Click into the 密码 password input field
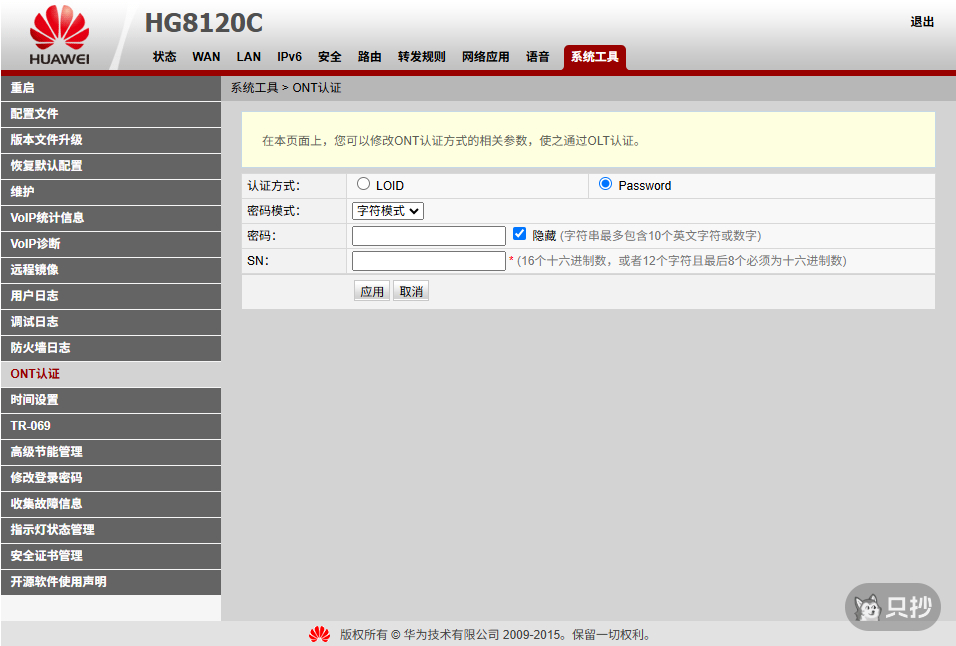This screenshot has width=956, height=646. (x=429, y=236)
